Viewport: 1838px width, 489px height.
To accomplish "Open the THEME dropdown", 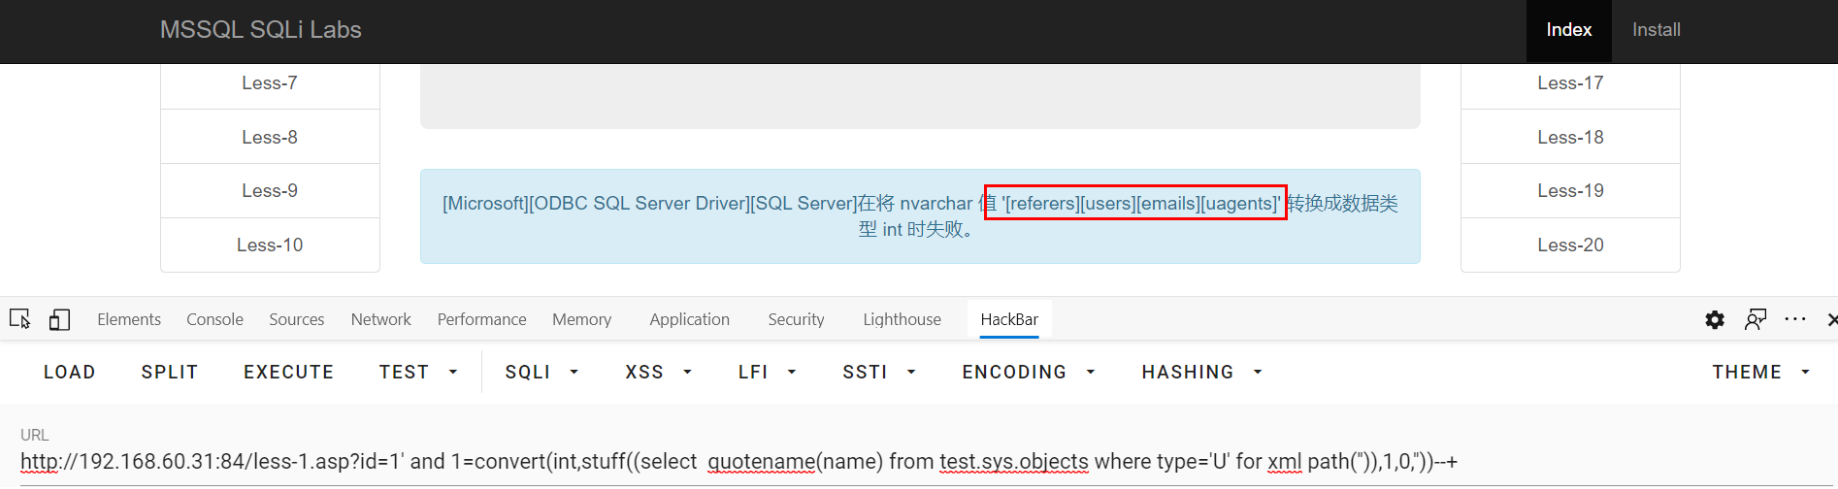I will 1762,372.
